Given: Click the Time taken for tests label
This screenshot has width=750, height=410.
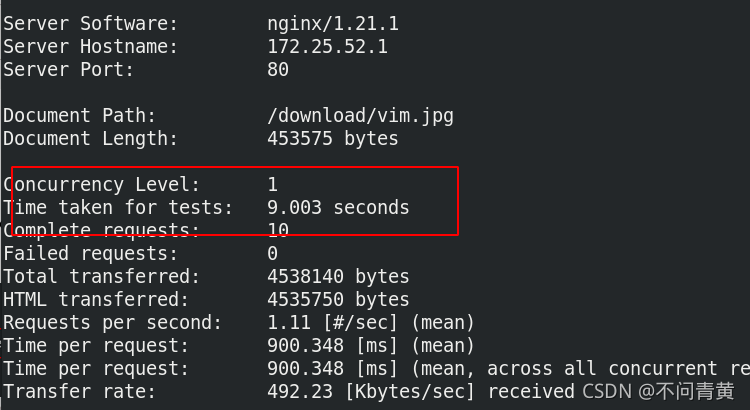Looking at the screenshot, I should (118, 208).
